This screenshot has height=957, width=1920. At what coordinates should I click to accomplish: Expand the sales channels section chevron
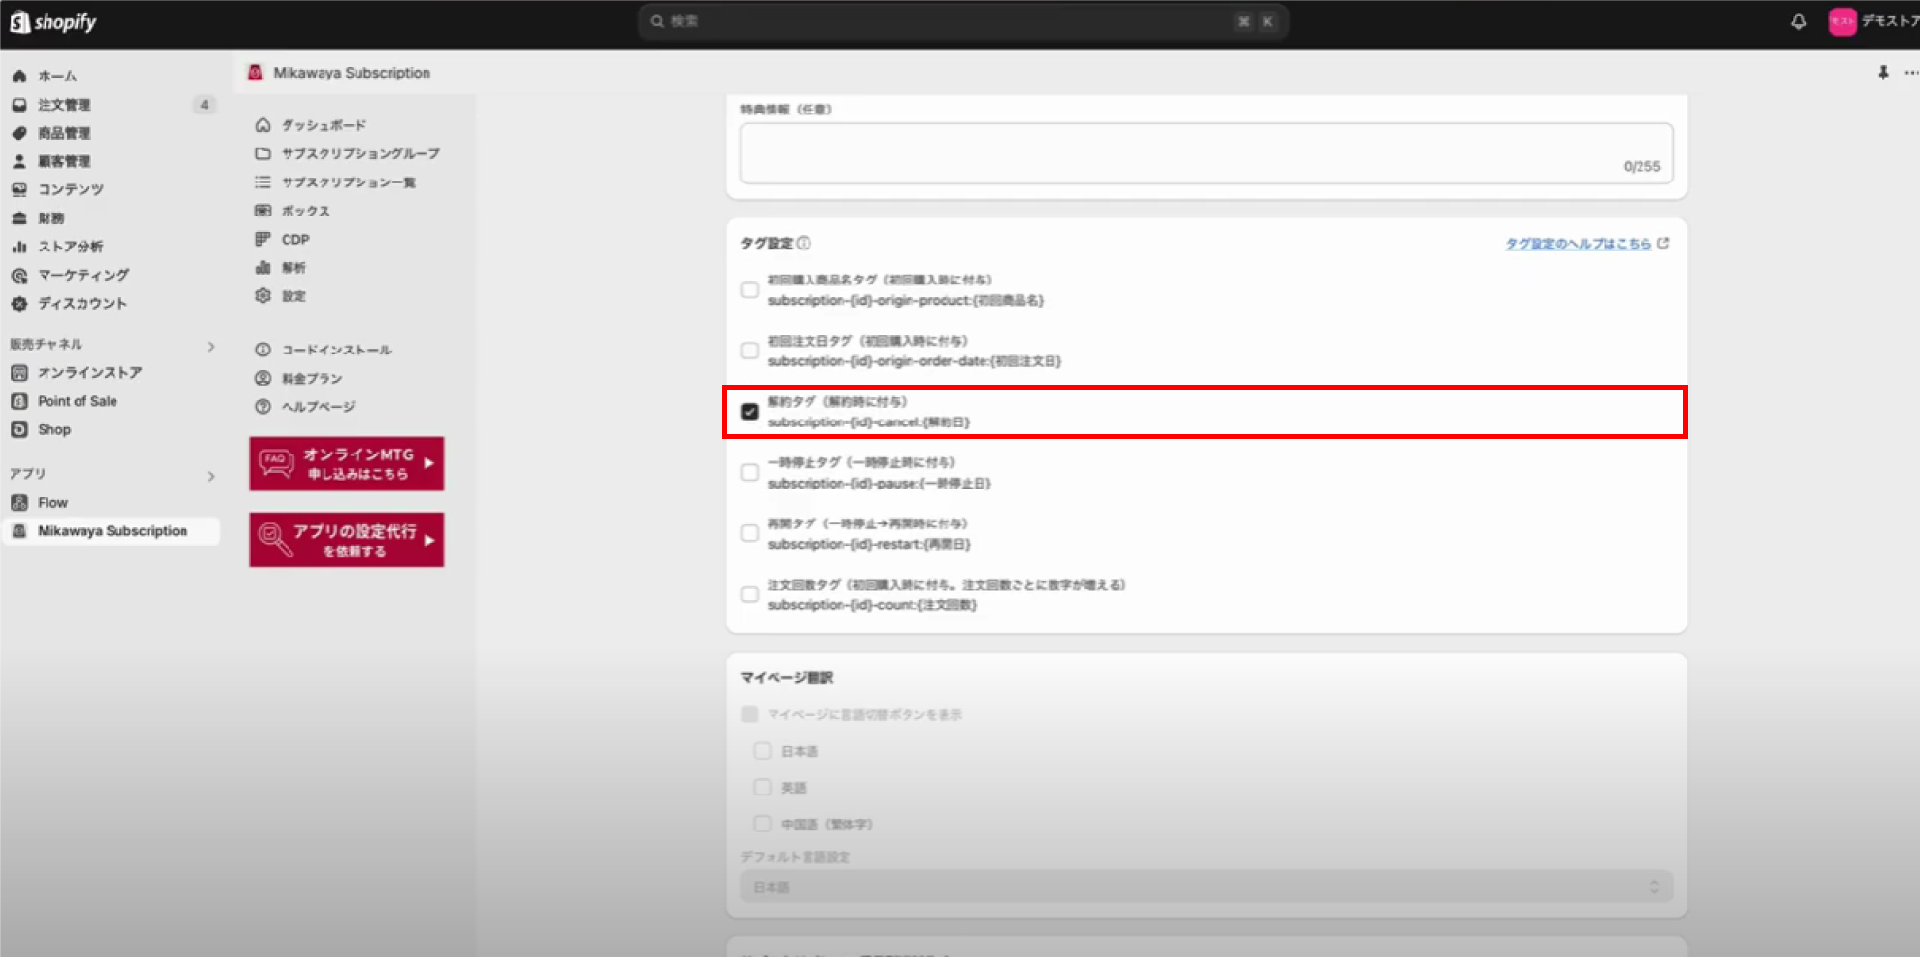[211, 347]
